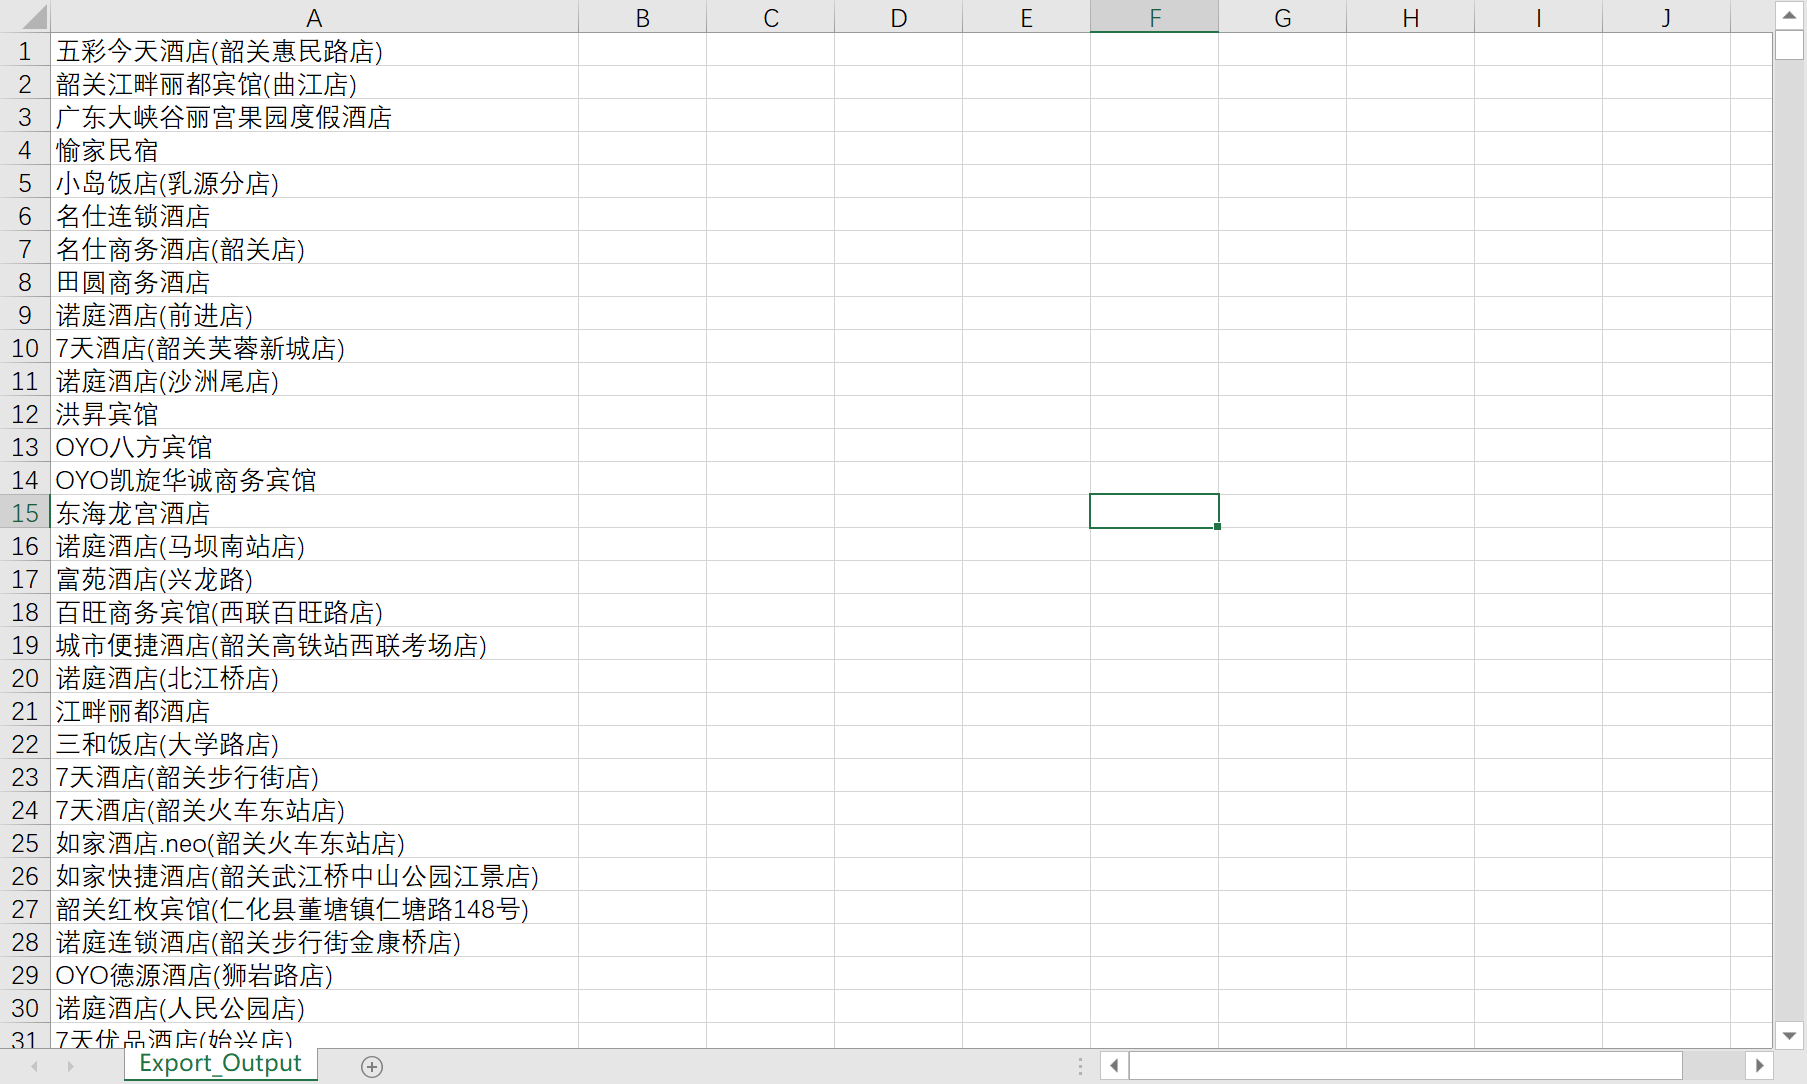Select cell with 名仕商务酒店(韶关店)
The height and width of the screenshot is (1084, 1807).
pyautogui.click(x=314, y=249)
